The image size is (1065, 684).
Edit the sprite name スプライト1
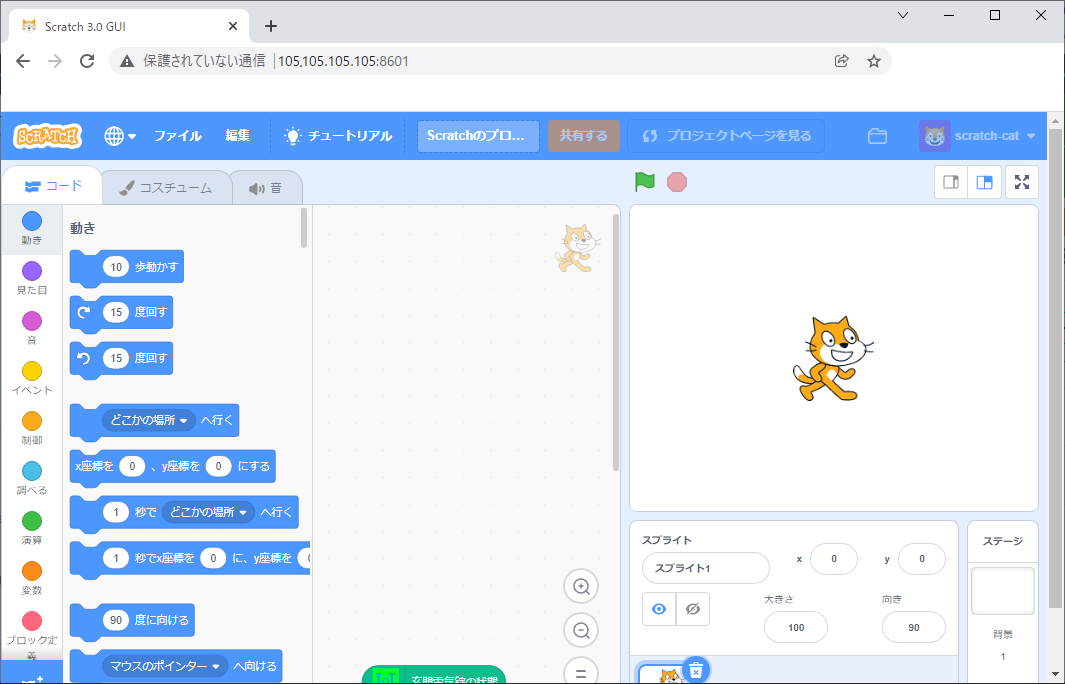[706, 568]
